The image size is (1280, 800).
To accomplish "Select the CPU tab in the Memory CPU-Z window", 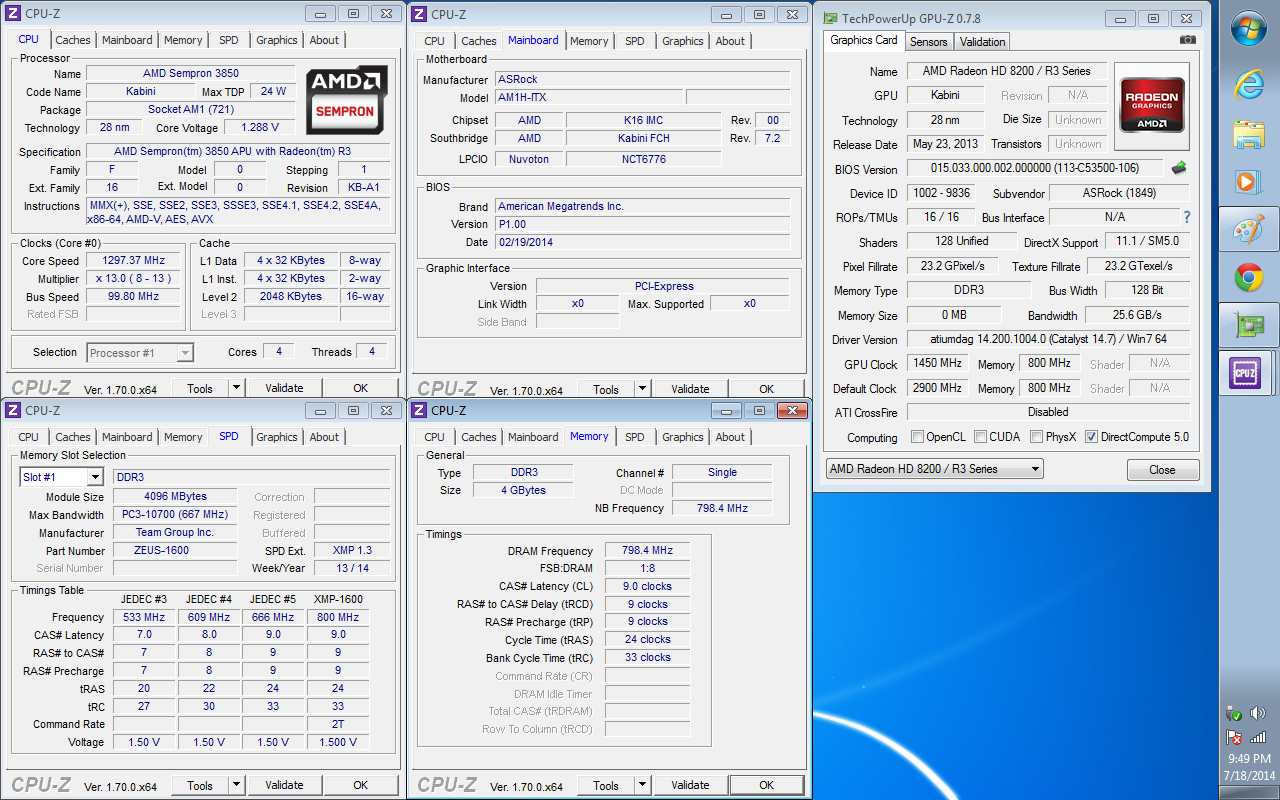I will 434,437.
